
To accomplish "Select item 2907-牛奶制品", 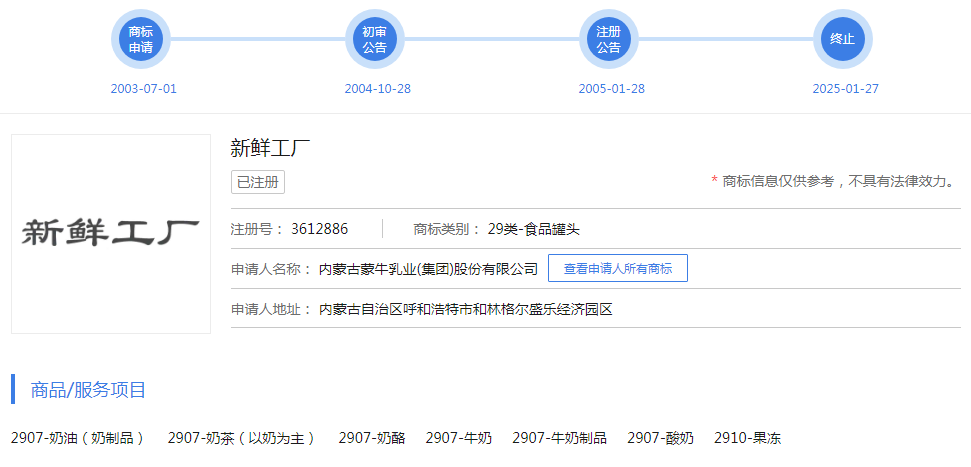I will (x=559, y=439).
